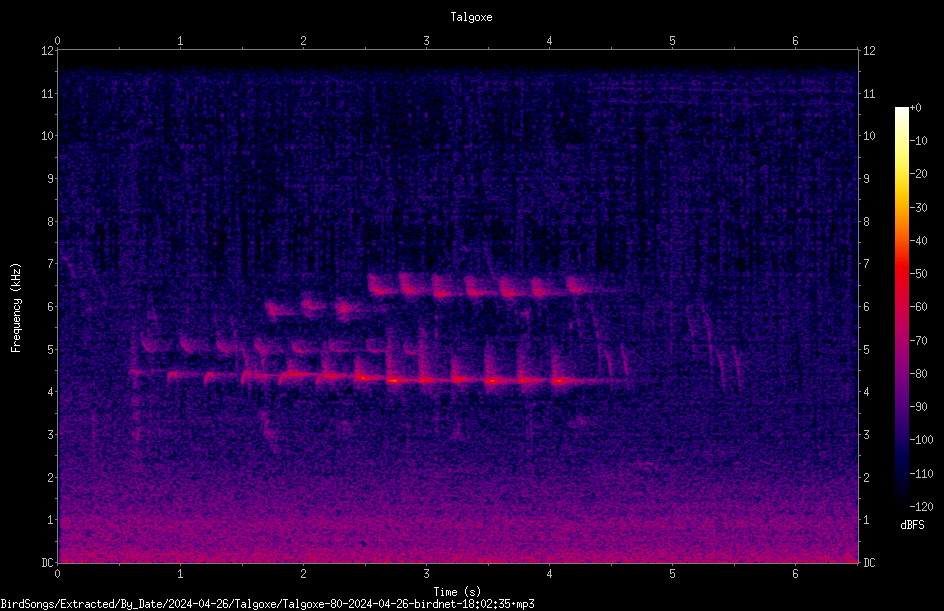The width and height of the screenshot is (944, 611).
Task: Click the 10 kHz label on right axis
Action: 869,136
